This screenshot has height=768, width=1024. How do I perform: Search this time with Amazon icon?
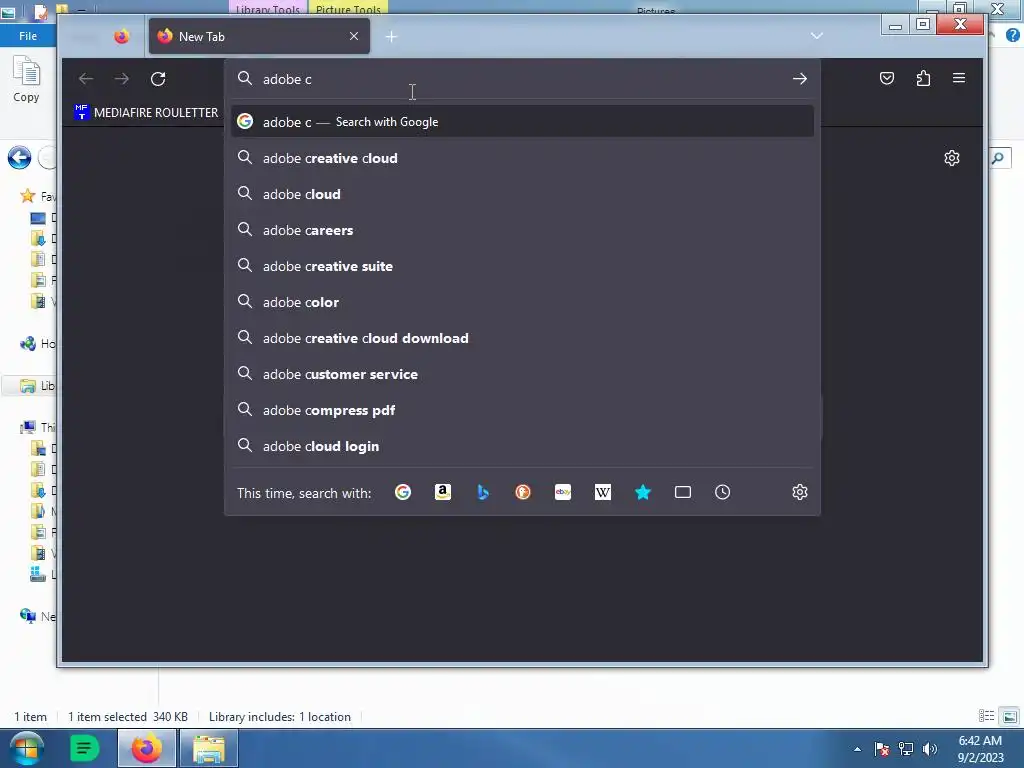pos(443,492)
